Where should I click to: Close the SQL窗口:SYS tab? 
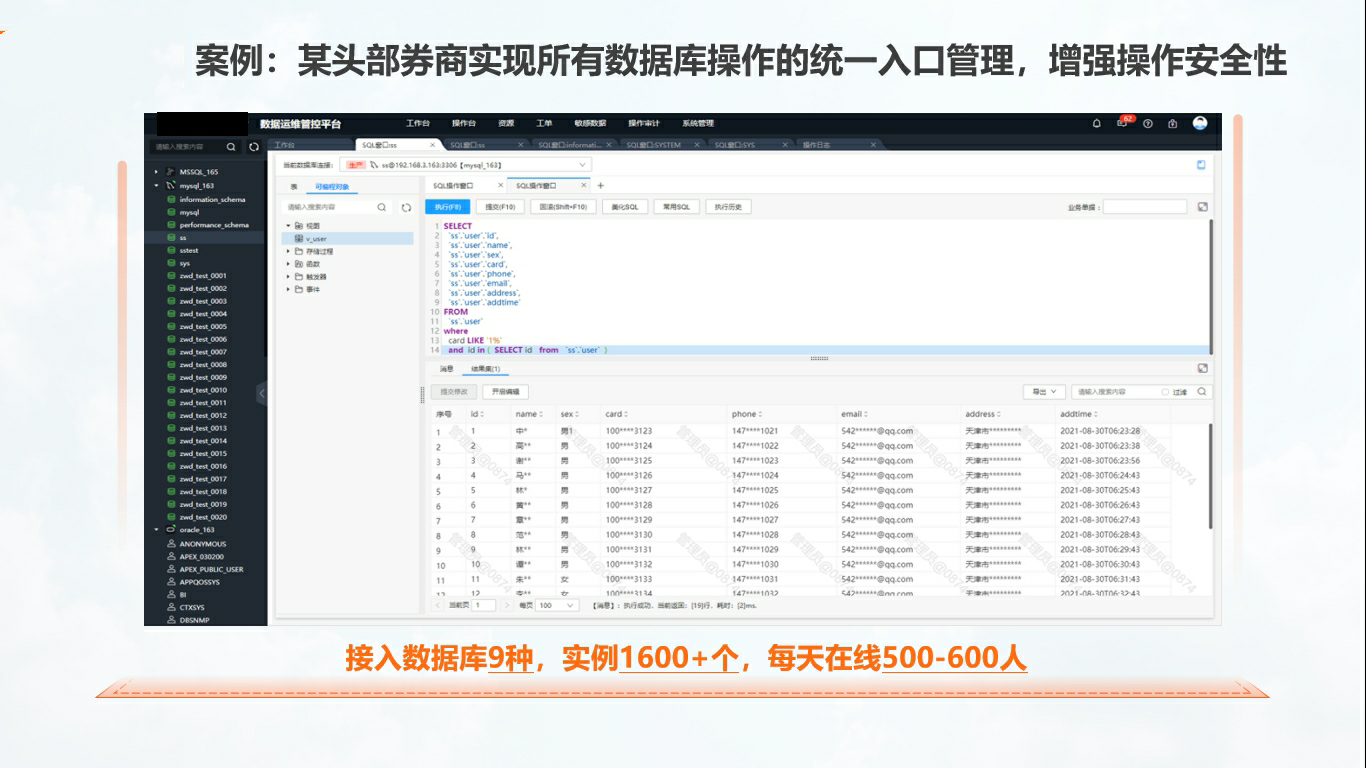785,145
